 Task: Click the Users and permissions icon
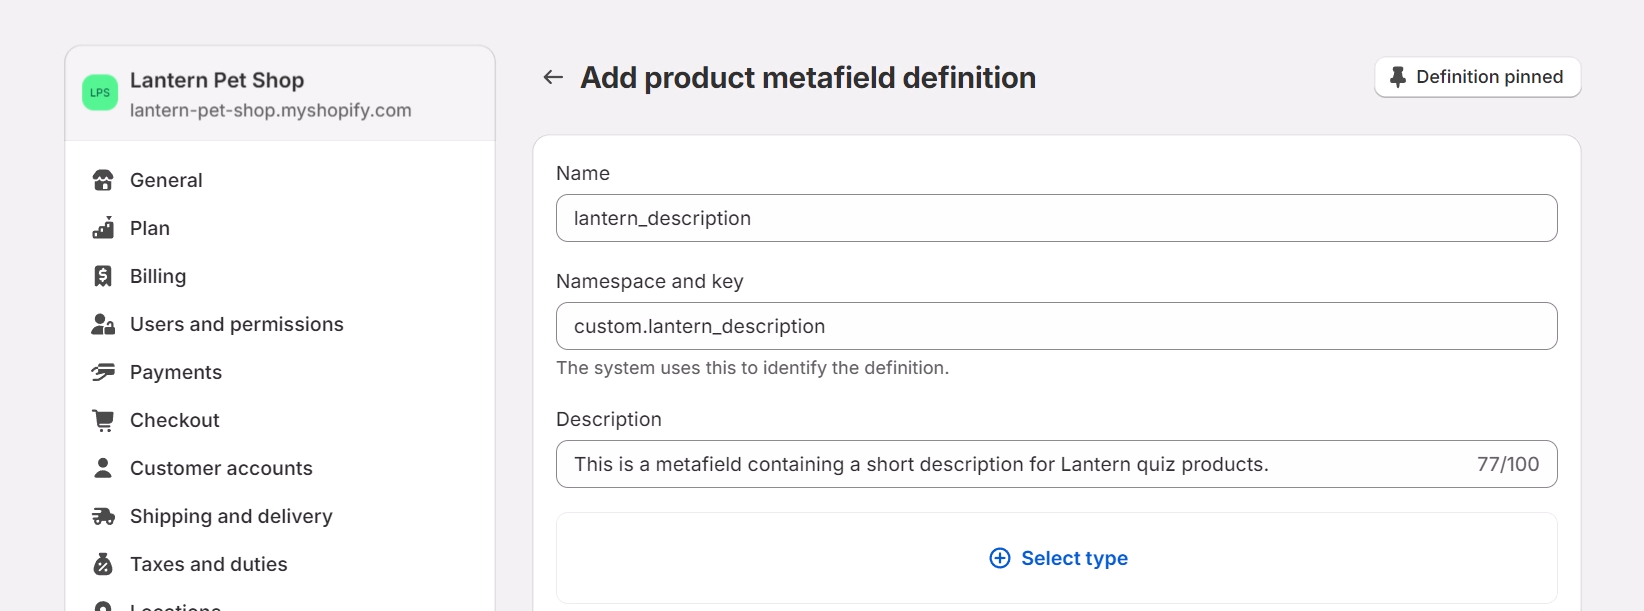(x=103, y=324)
